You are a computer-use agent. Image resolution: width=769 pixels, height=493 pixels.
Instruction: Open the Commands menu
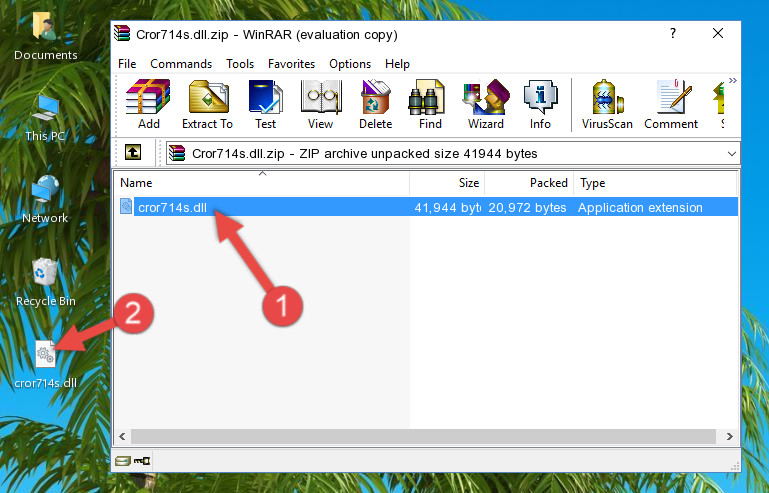pyautogui.click(x=181, y=64)
